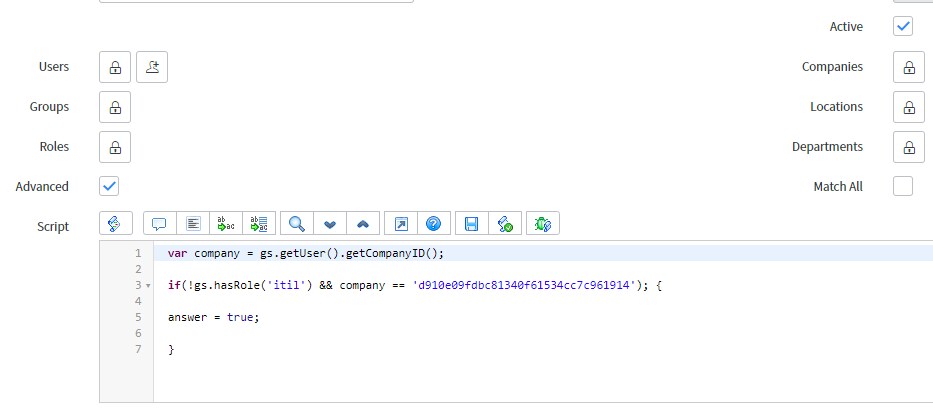Viewport: 933px width, 410px height.
Task: Unlock the Departments field
Action: 909,147
